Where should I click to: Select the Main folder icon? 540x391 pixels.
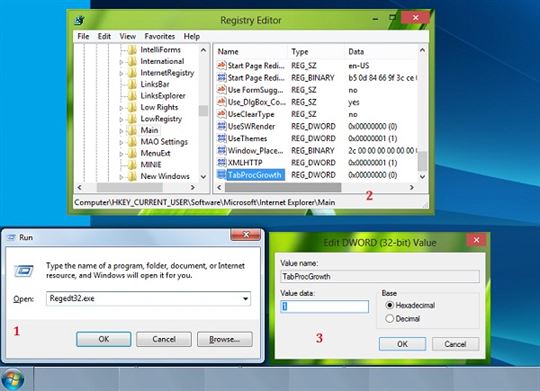(132, 130)
